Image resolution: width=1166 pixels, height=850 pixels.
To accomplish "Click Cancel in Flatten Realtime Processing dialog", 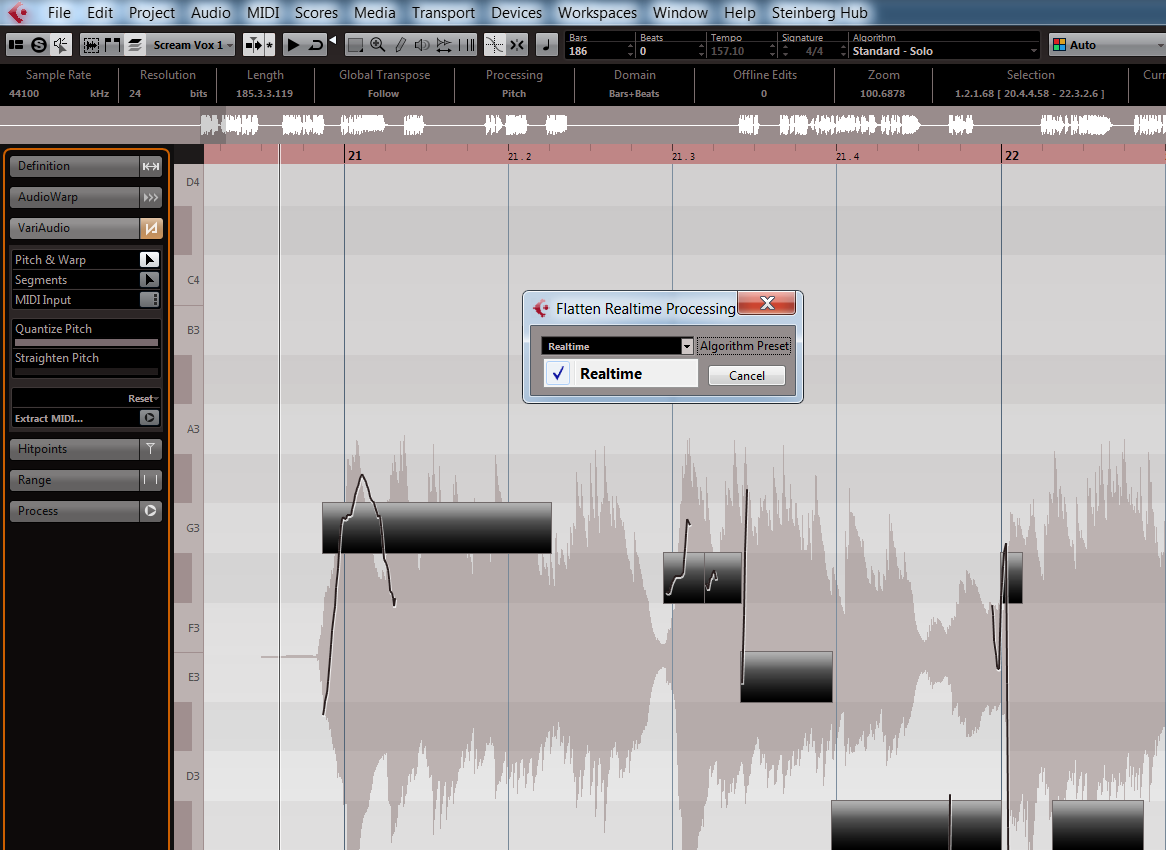I will [x=747, y=376].
